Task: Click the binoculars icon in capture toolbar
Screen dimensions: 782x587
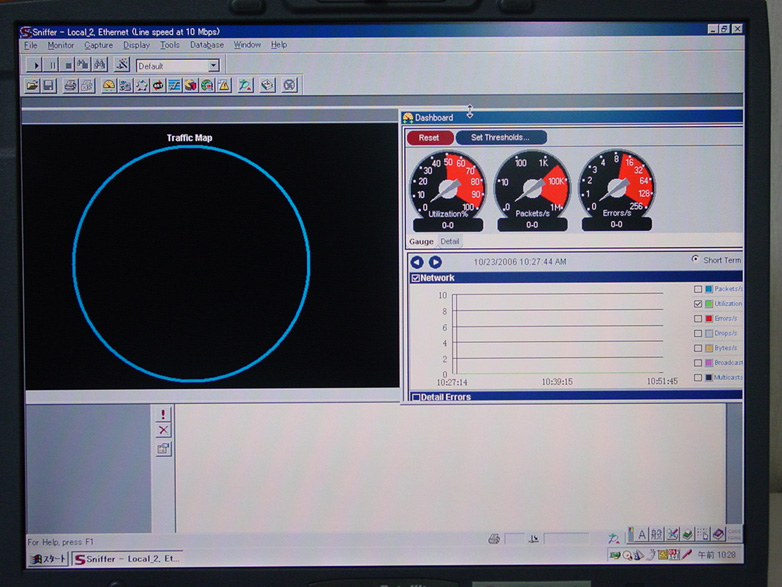Action: (100, 66)
